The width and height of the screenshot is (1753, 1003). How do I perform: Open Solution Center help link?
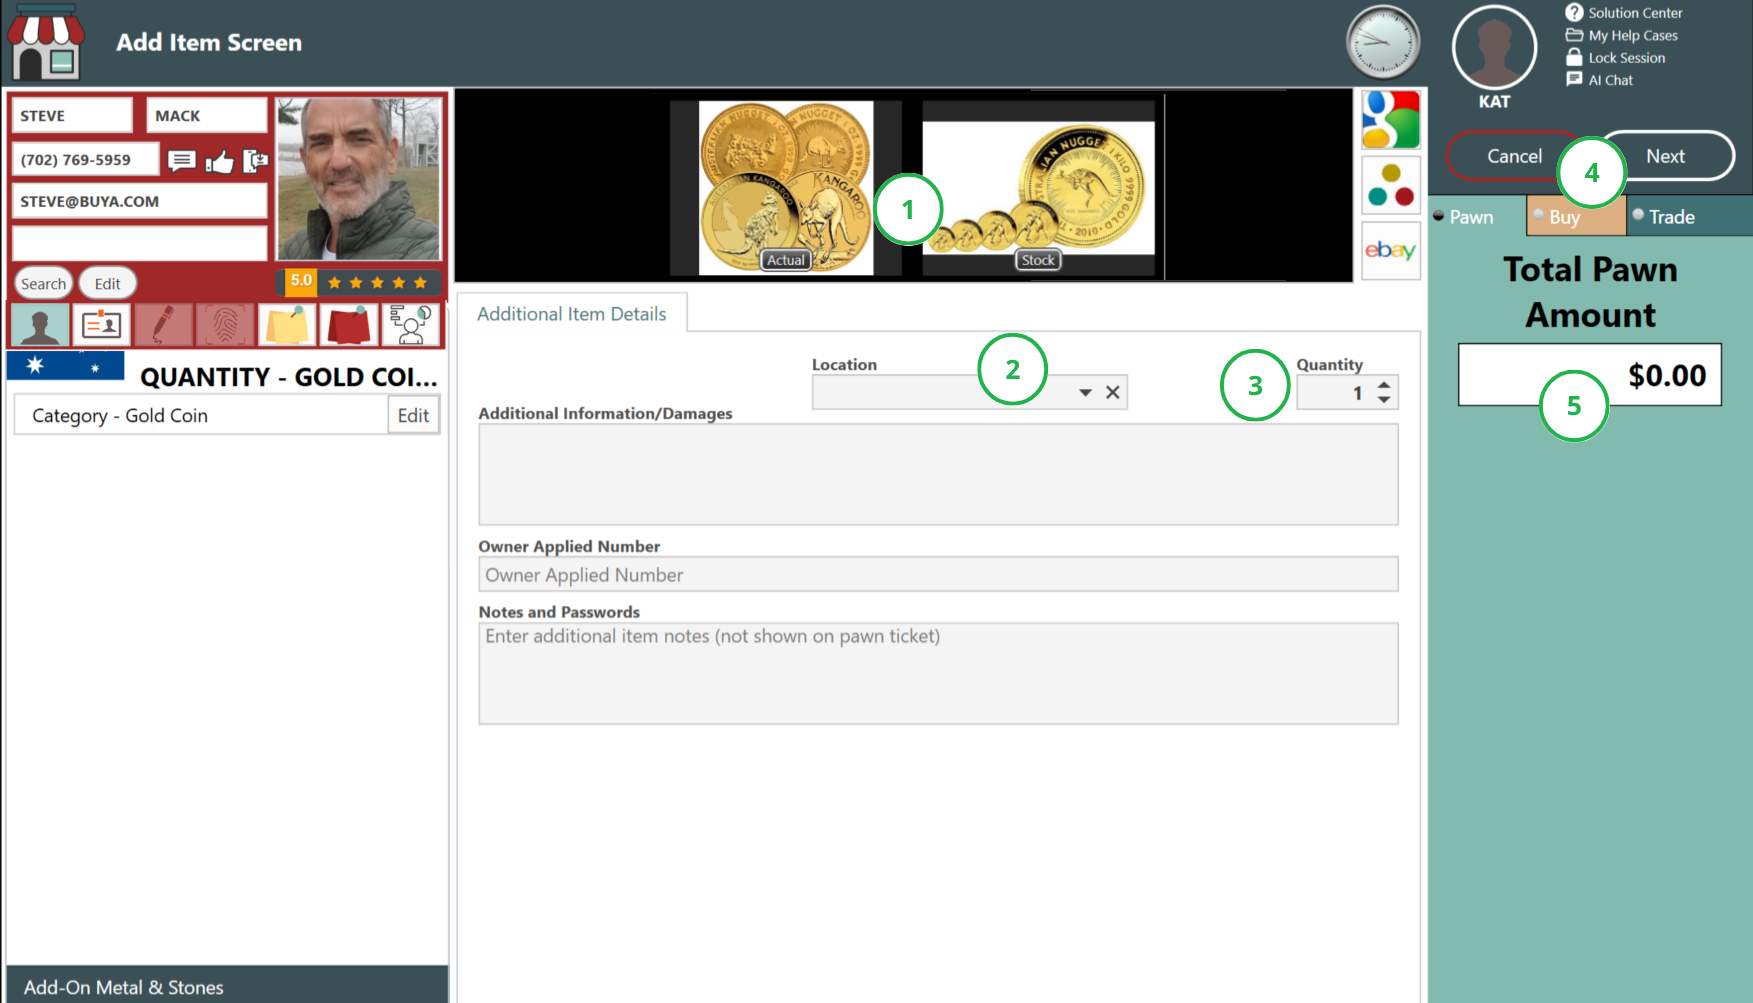point(1624,13)
